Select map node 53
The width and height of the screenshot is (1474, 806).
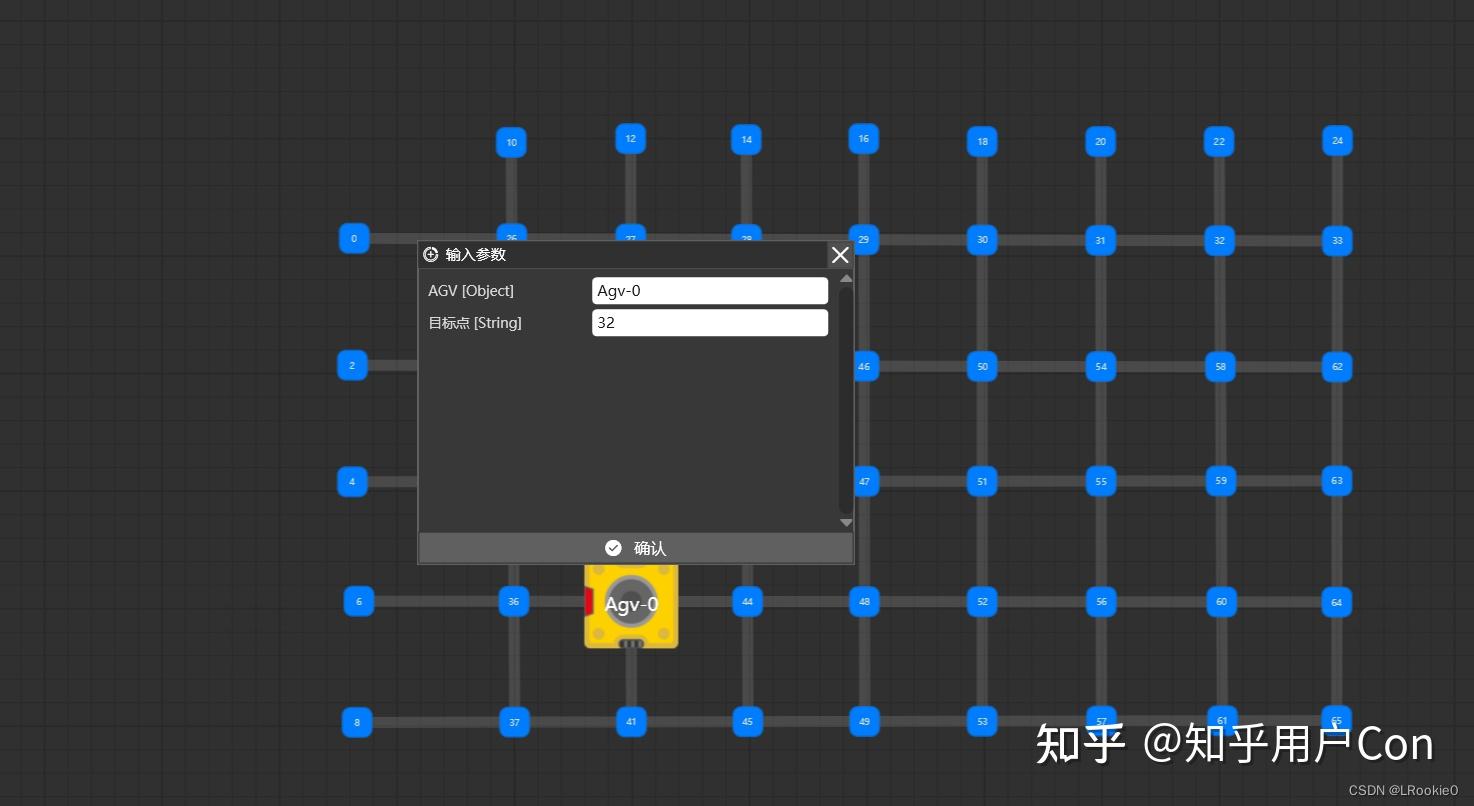click(x=982, y=721)
